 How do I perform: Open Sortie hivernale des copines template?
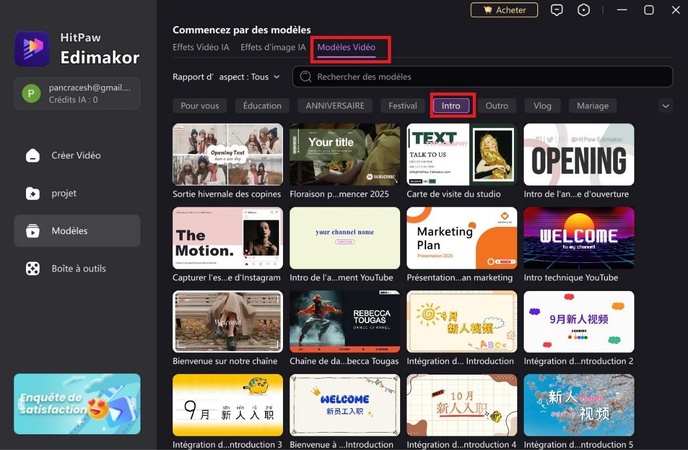click(x=228, y=154)
